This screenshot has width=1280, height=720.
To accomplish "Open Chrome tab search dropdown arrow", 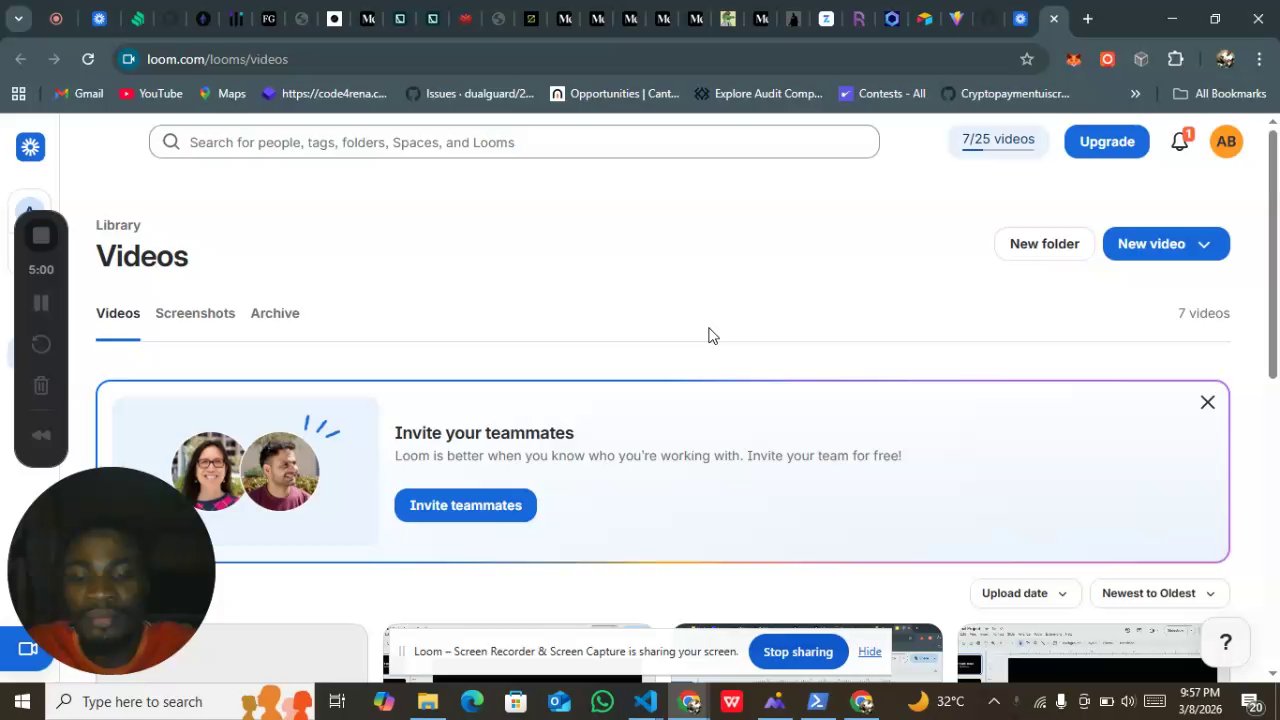I will [18, 18].
